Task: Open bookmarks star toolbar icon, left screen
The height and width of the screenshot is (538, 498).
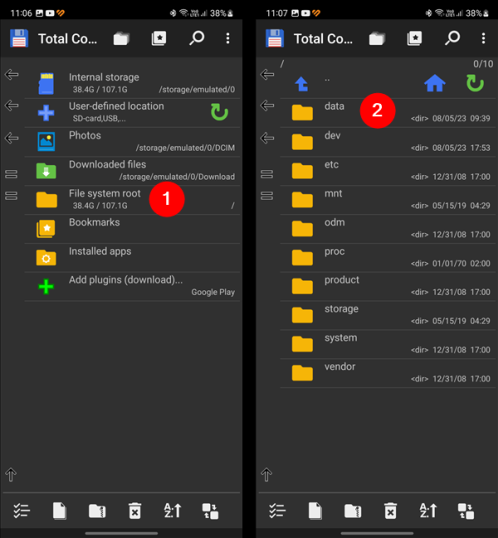Action: [x=159, y=38]
